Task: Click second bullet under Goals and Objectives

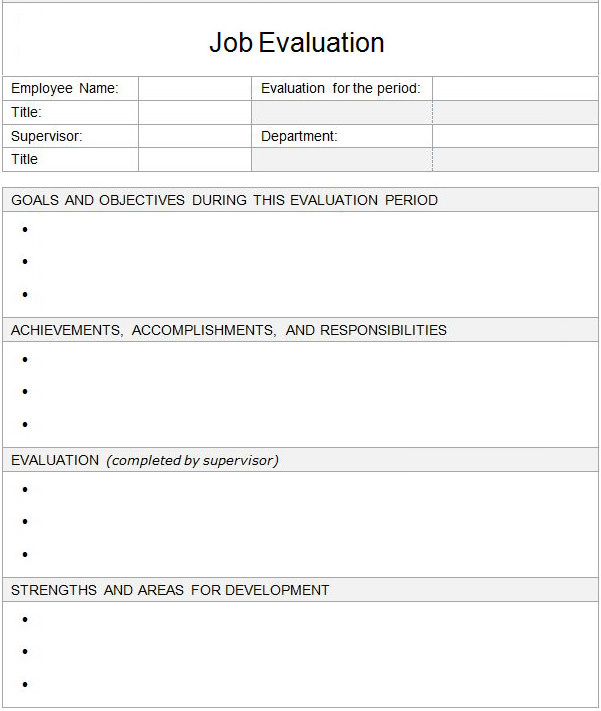Action: 25,262
